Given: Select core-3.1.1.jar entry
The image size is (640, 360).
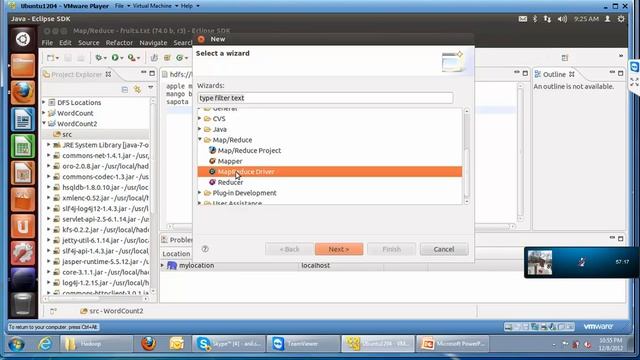Looking at the screenshot, I should click(x=101, y=272).
